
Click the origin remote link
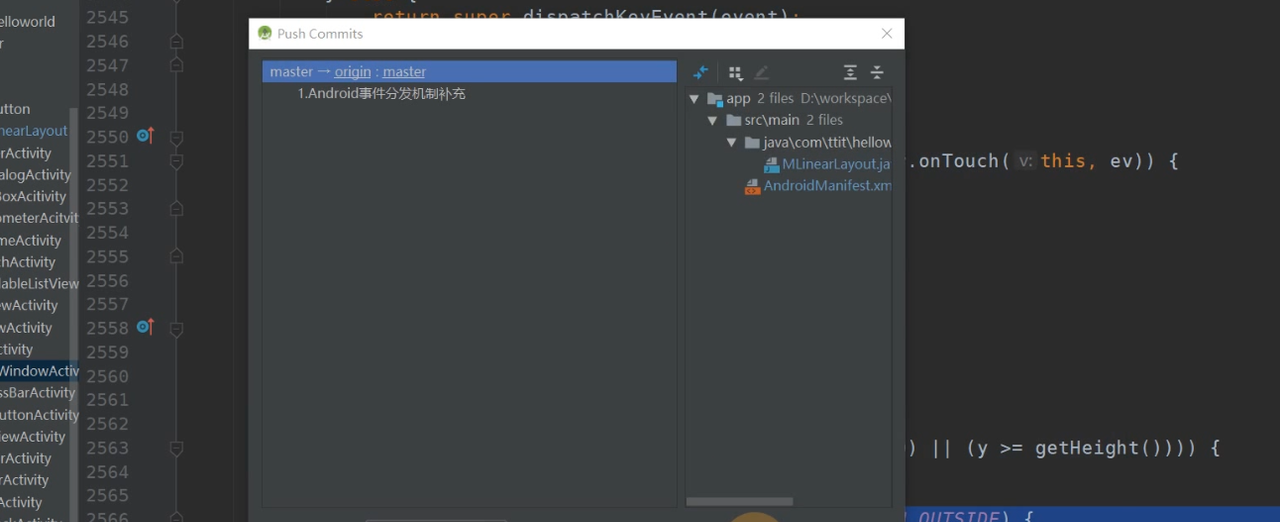pos(353,72)
